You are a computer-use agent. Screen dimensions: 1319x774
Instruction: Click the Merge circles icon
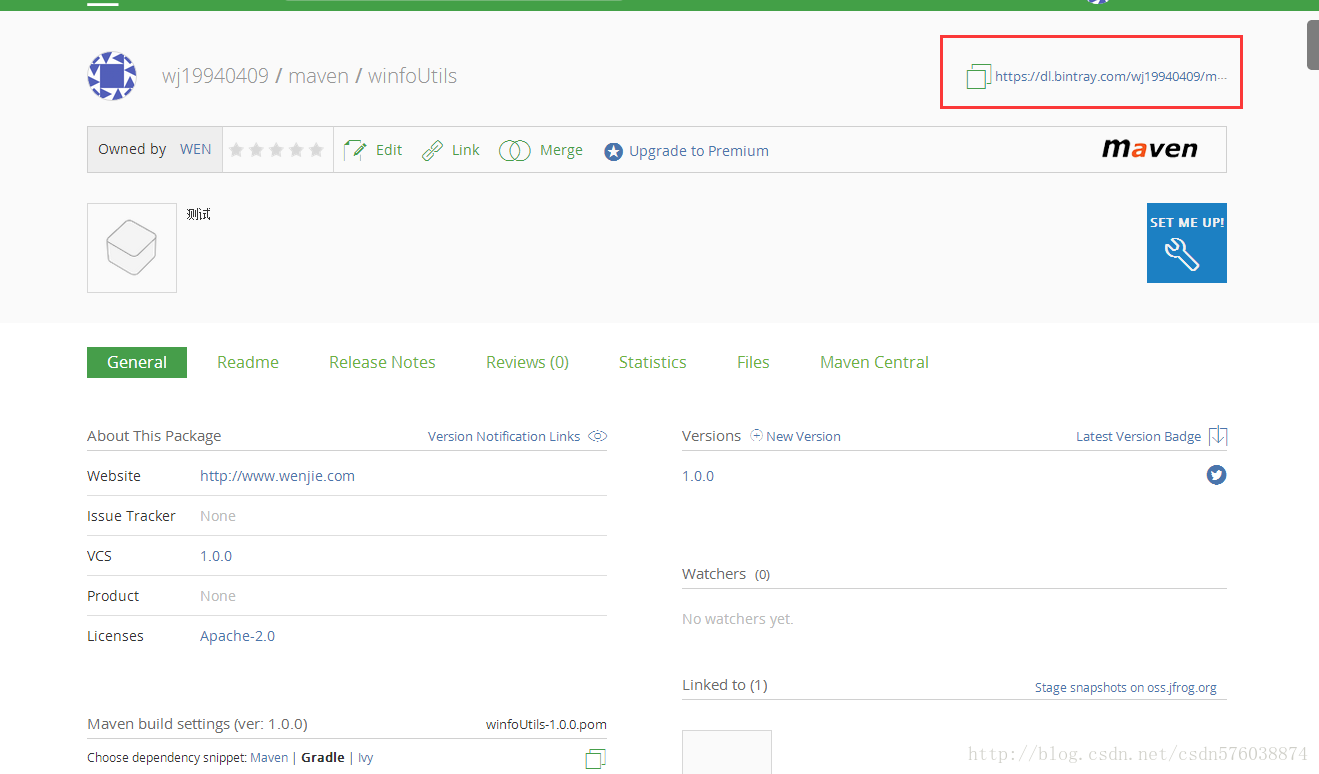[514, 151]
